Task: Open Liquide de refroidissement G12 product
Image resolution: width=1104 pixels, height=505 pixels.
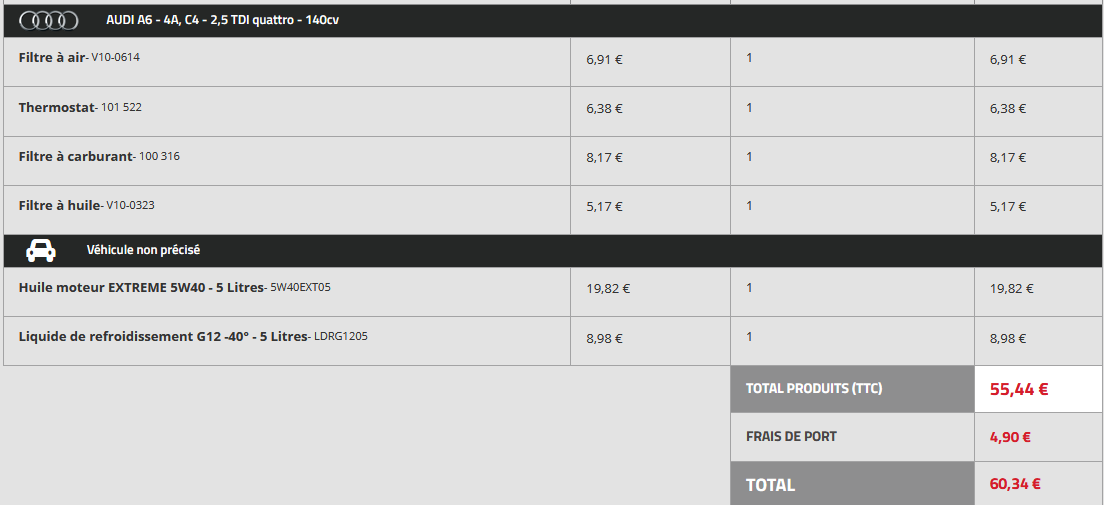Action: click(x=163, y=336)
